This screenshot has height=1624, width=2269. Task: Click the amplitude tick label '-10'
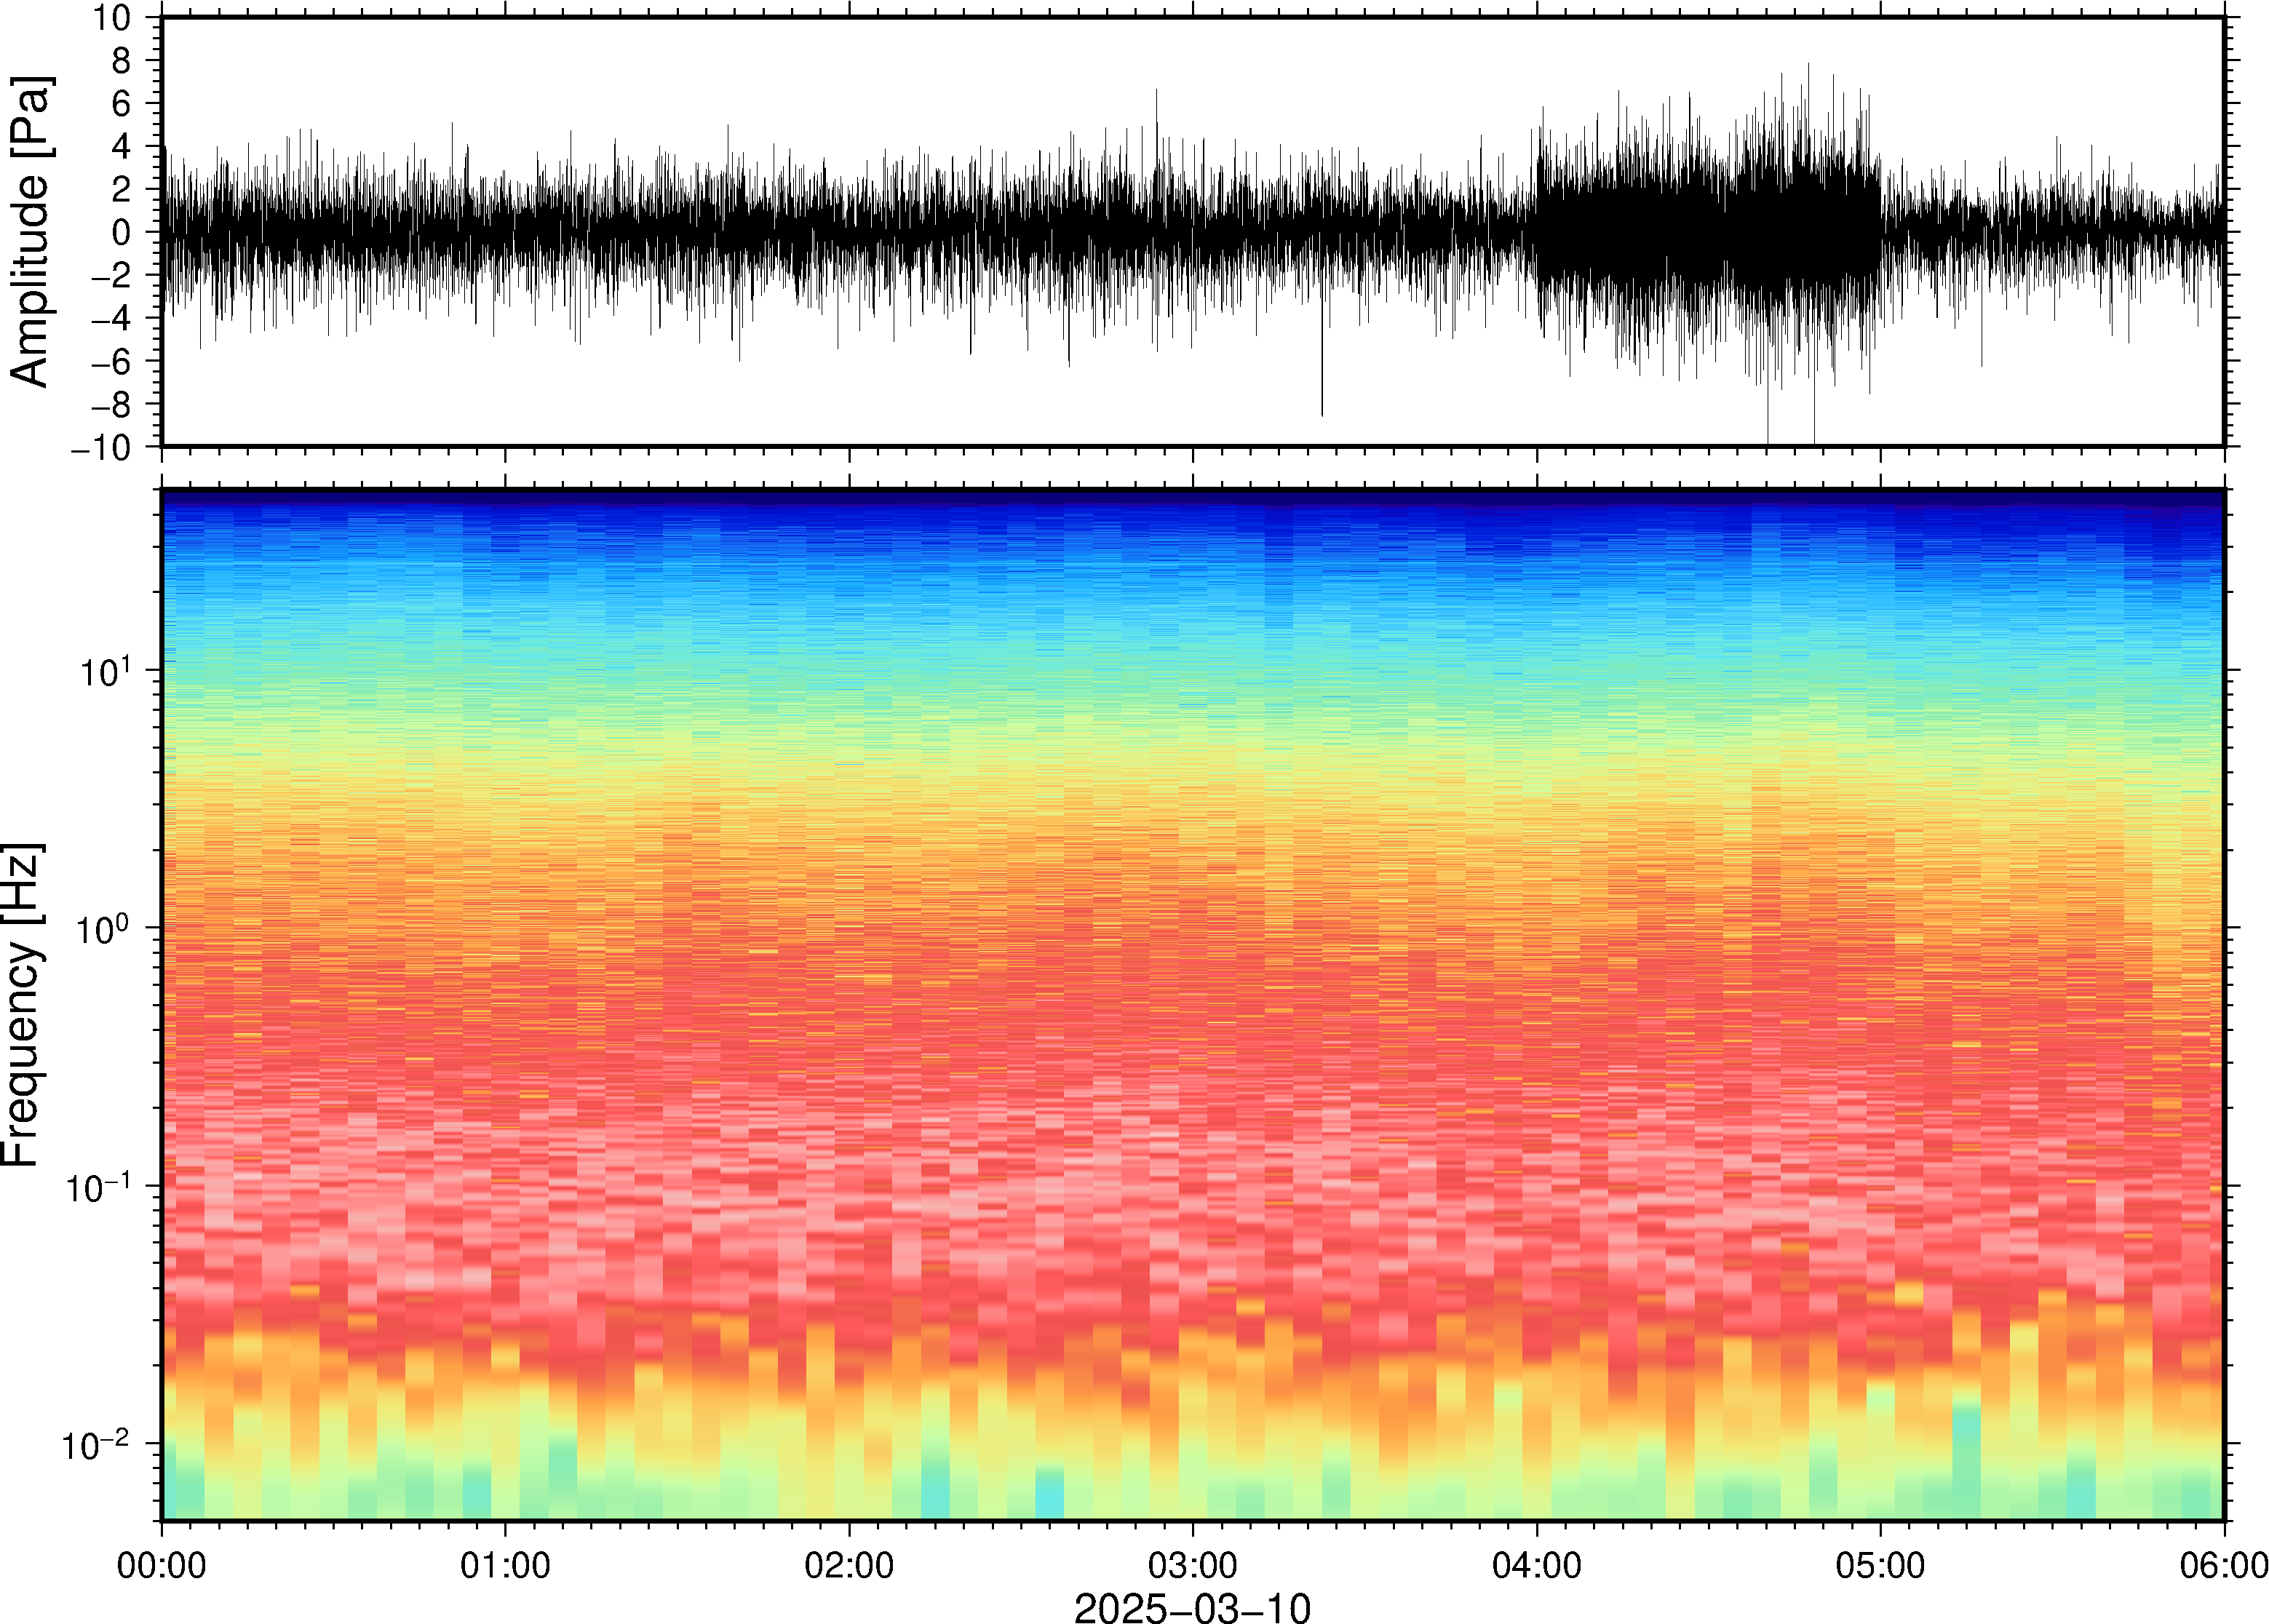100,448
